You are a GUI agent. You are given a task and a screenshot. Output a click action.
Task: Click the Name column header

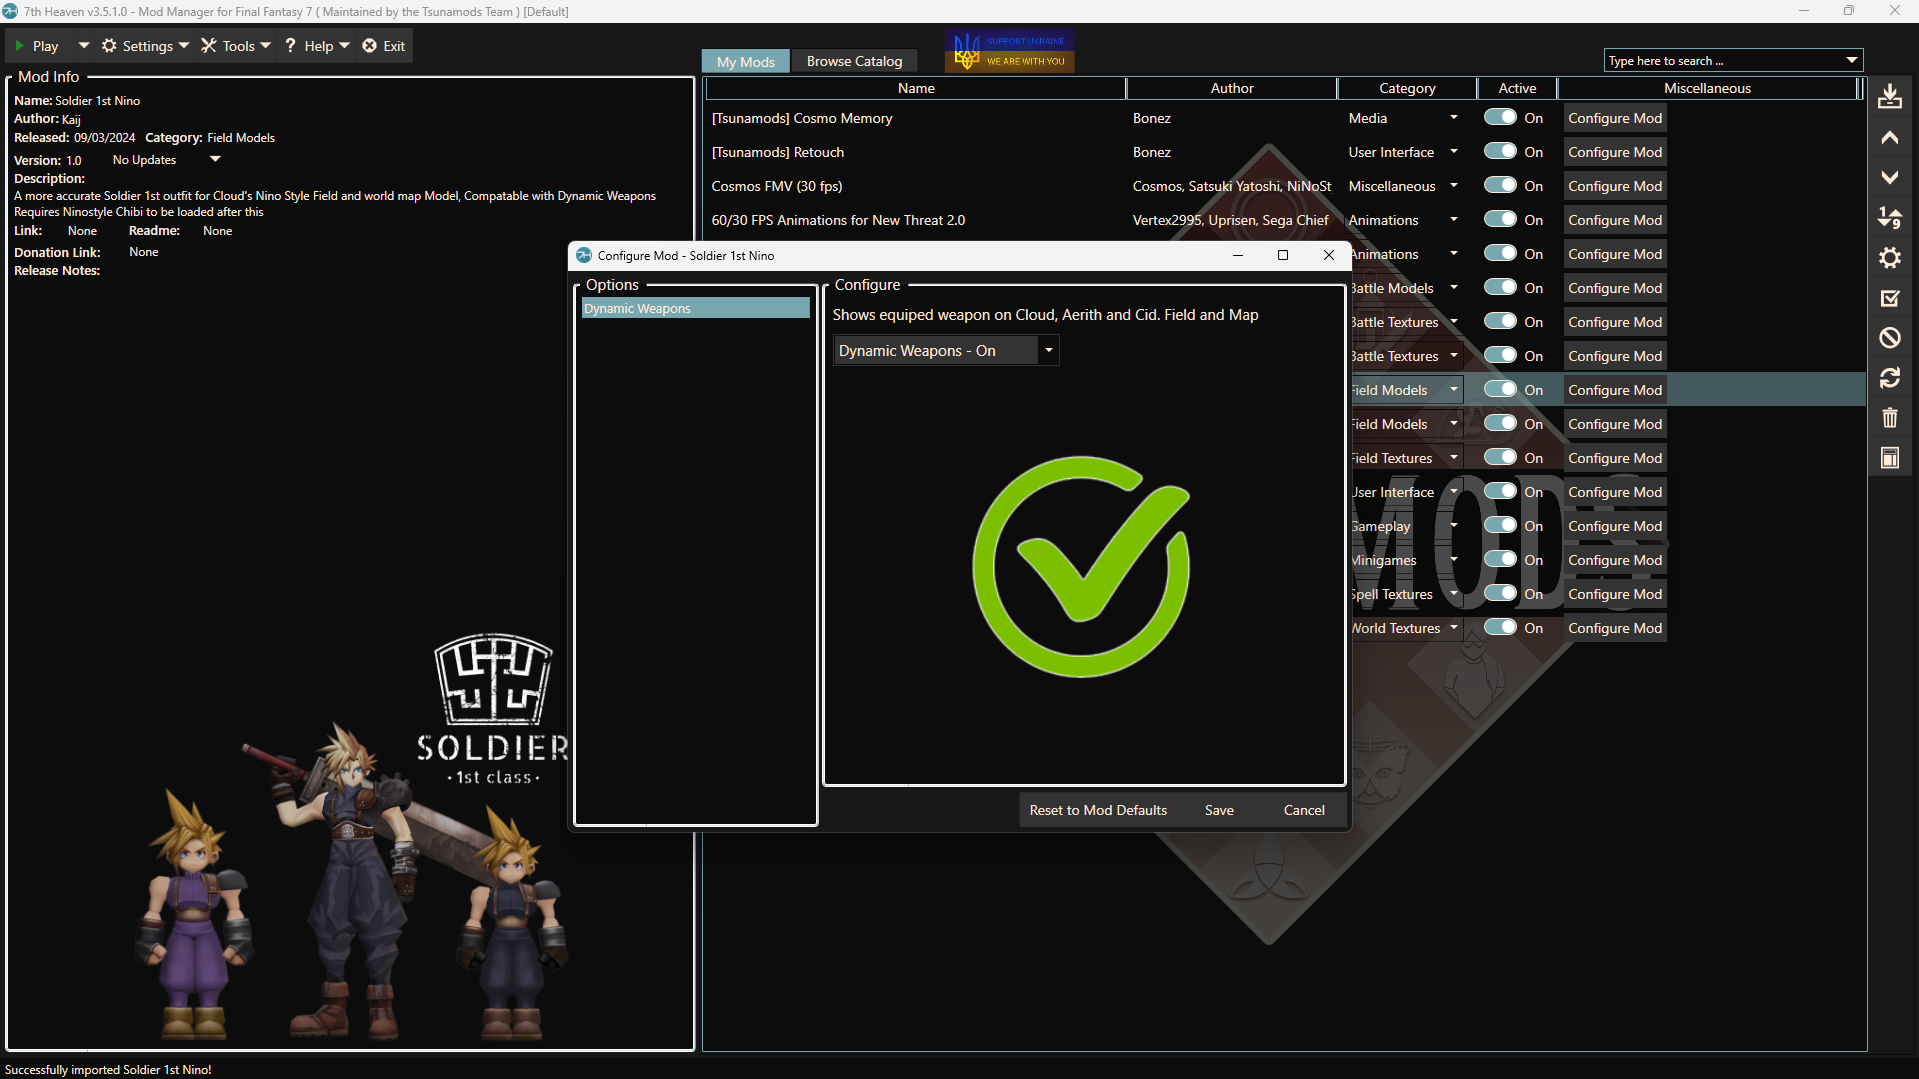click(916, 88)
